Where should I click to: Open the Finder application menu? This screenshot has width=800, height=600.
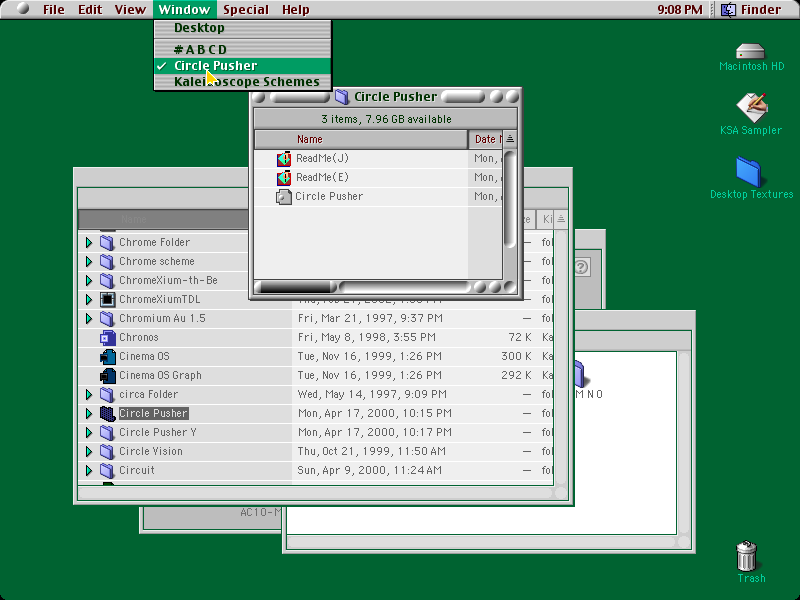[751, 9]
